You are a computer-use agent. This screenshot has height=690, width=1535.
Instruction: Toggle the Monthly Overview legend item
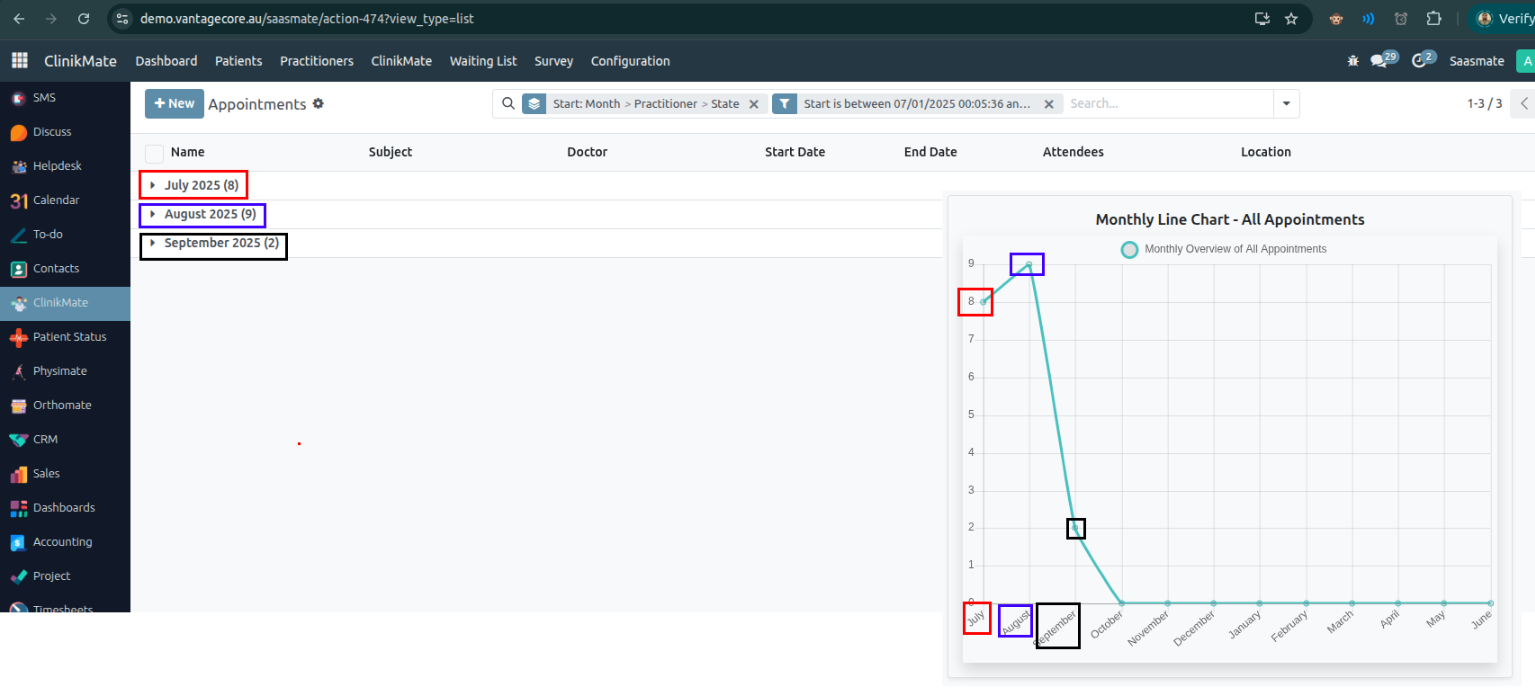click(1224, 249)
